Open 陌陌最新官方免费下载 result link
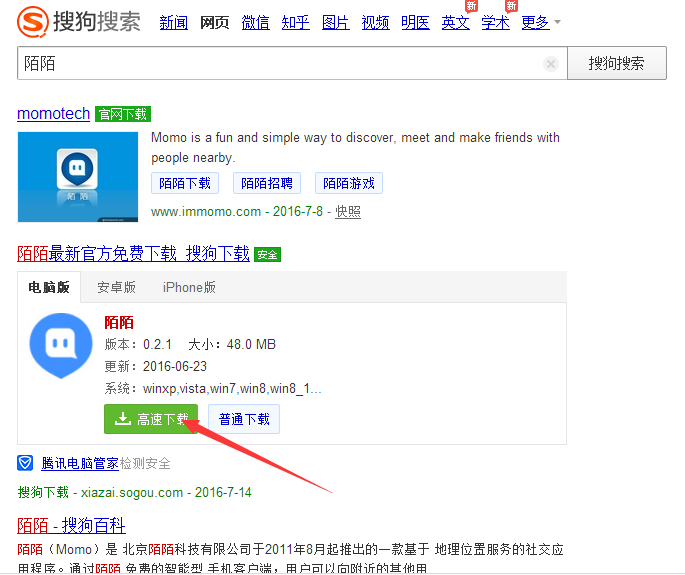Image resolution: width=685 pixels, height=575 pixels. [x=133, y=253]
